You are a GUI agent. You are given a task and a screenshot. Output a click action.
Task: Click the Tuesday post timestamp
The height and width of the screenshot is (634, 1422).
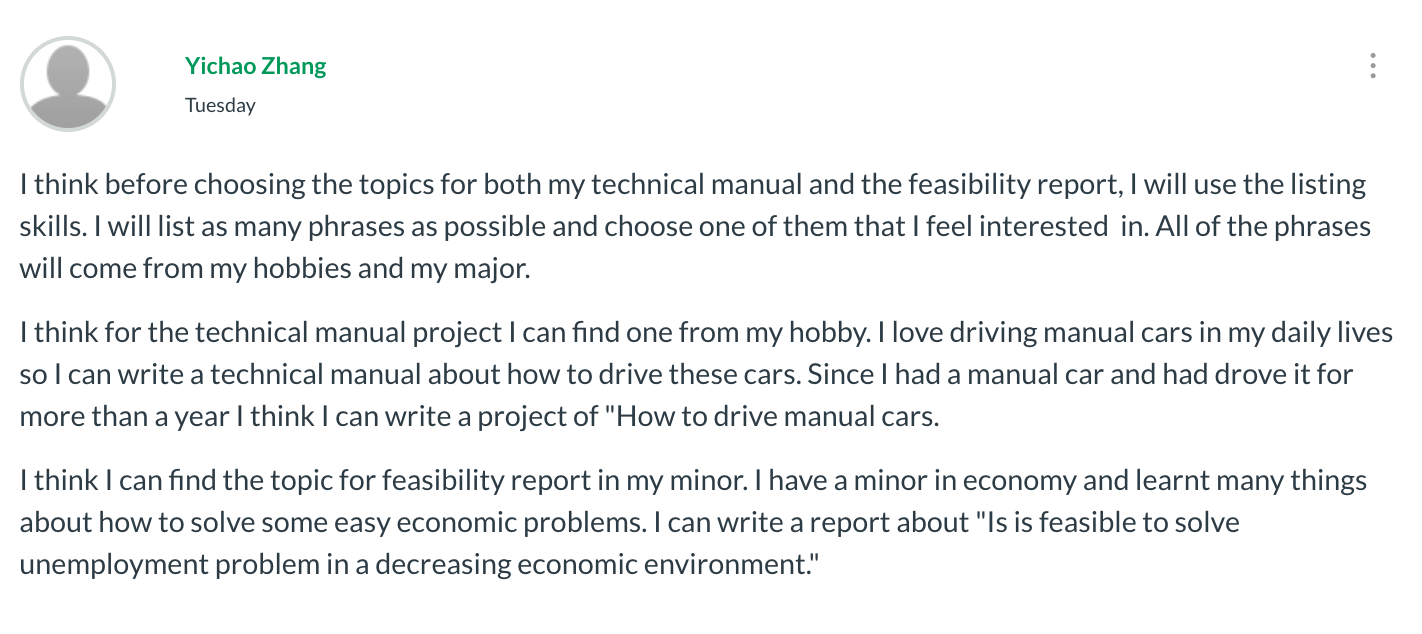220,105
